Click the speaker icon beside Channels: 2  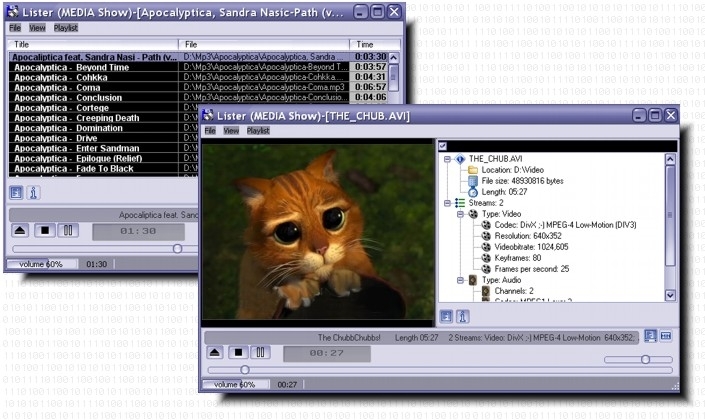(x=486, y=291)
